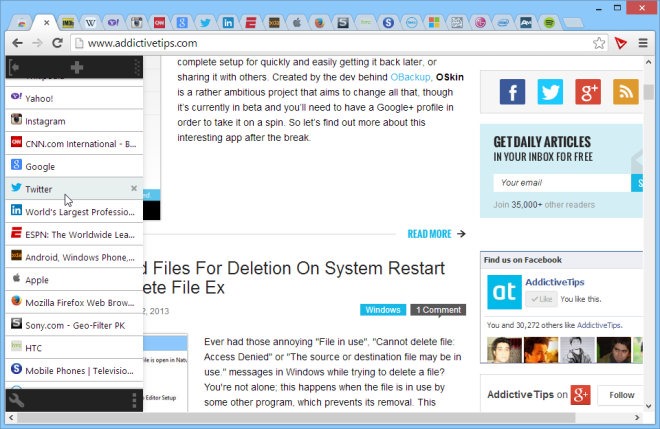Switch to the CNN tab in tab strip
This screenshot has width=660, height=429.
159,23
